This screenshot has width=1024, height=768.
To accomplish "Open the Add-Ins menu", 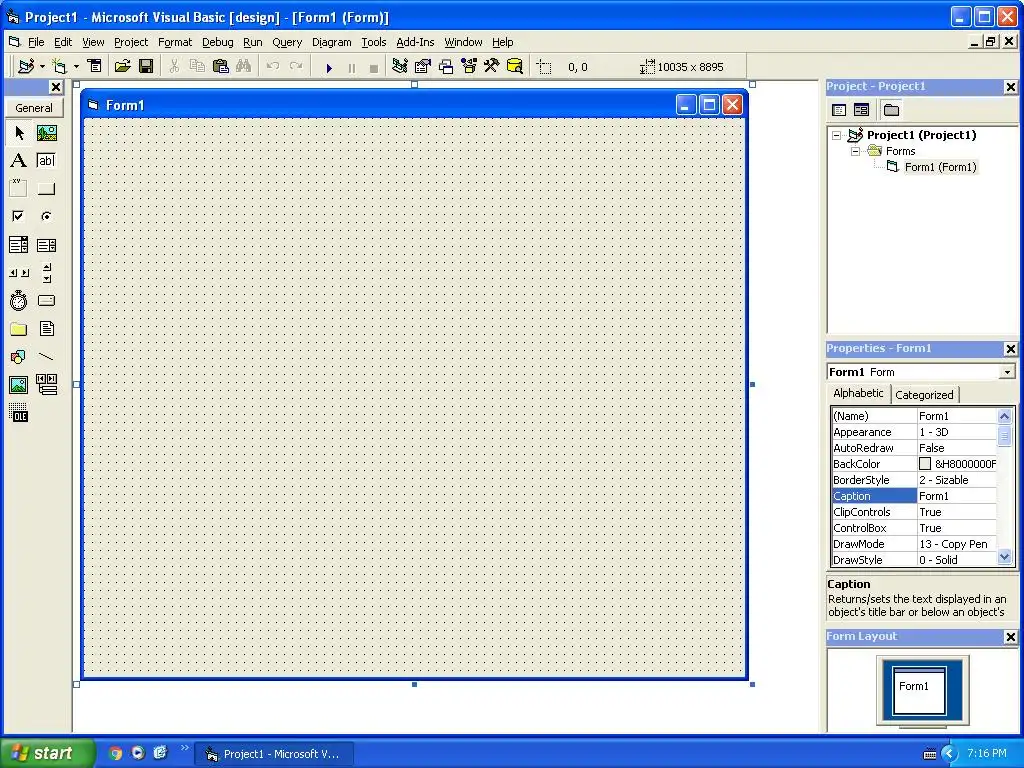I will pyautogui.click(x=415, y=42).
